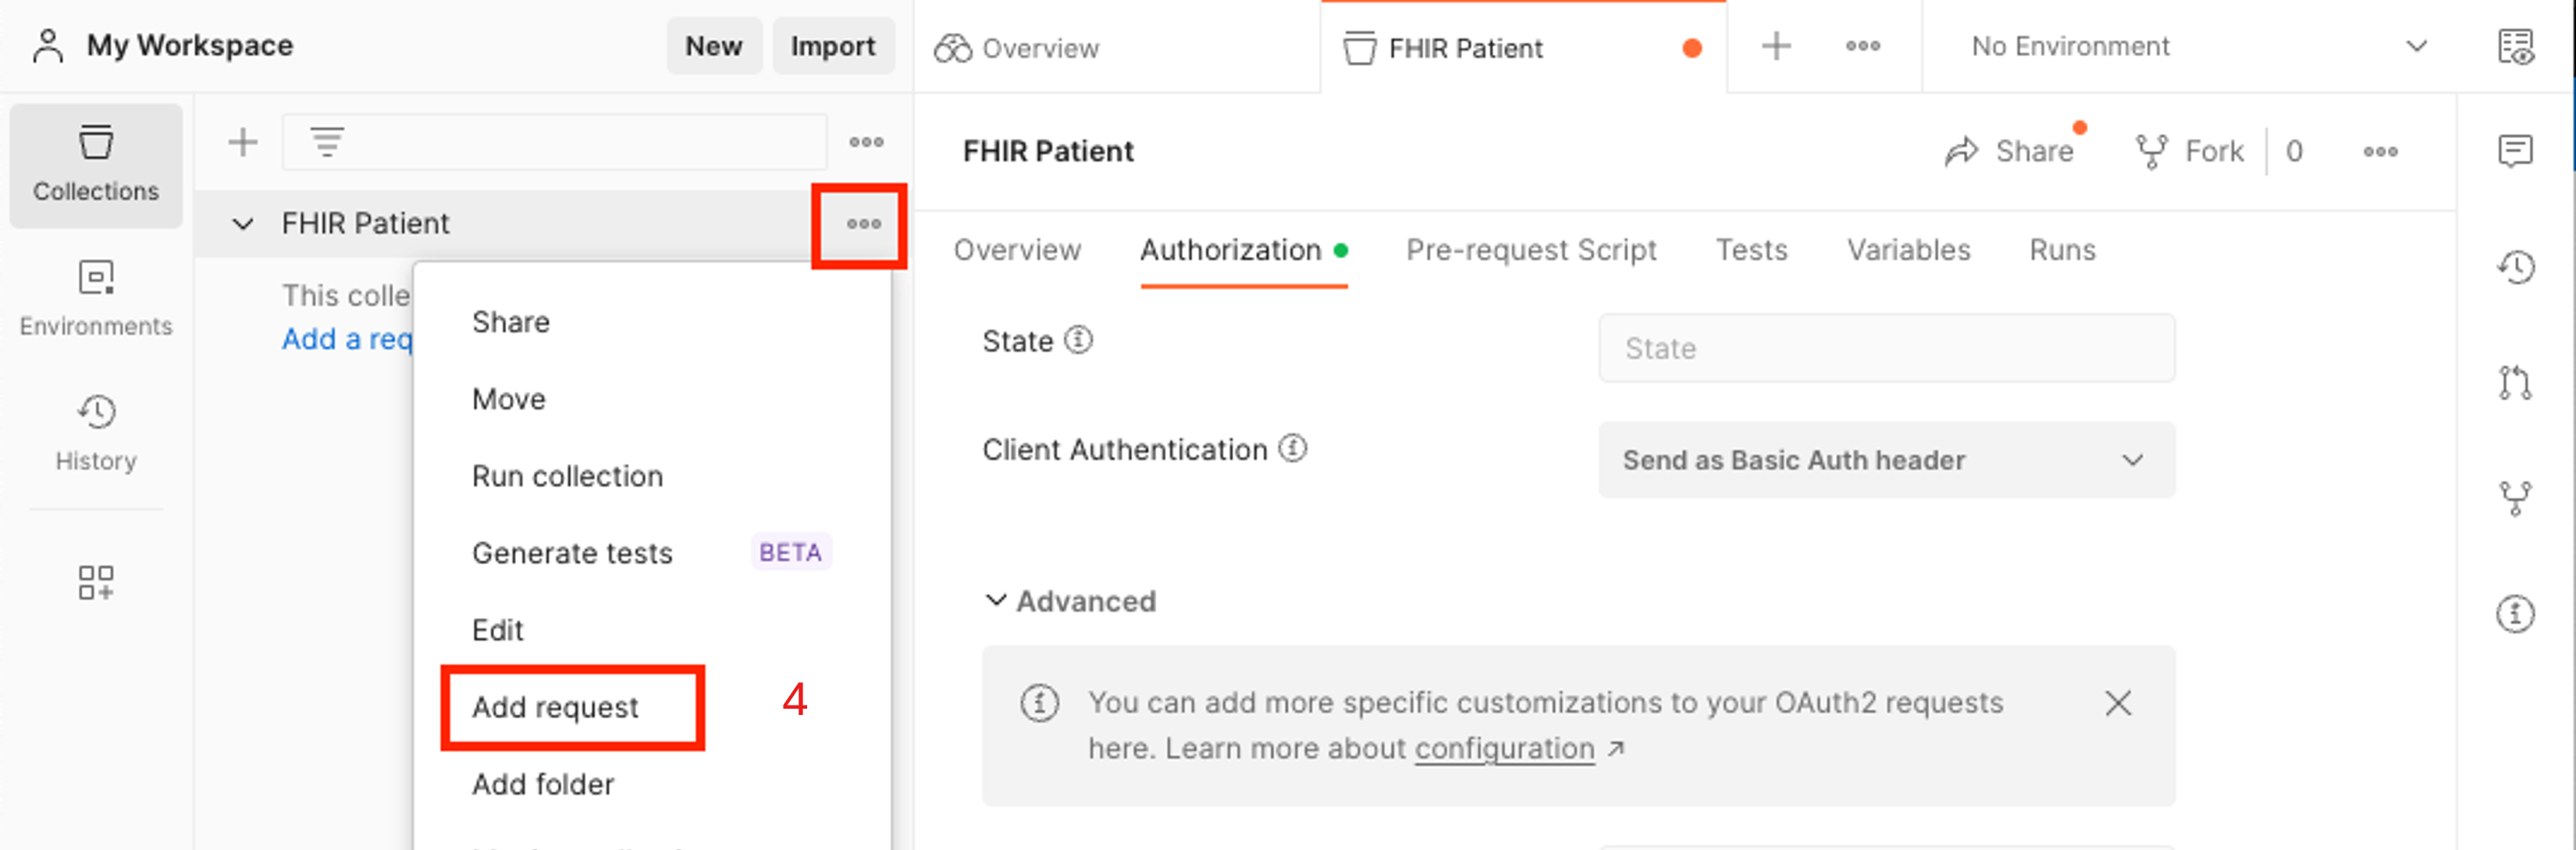The height and width of the screenshot is (850, 2576).
Task: Expand the FHIR Patient collection tree
Action: pos(243,222)
